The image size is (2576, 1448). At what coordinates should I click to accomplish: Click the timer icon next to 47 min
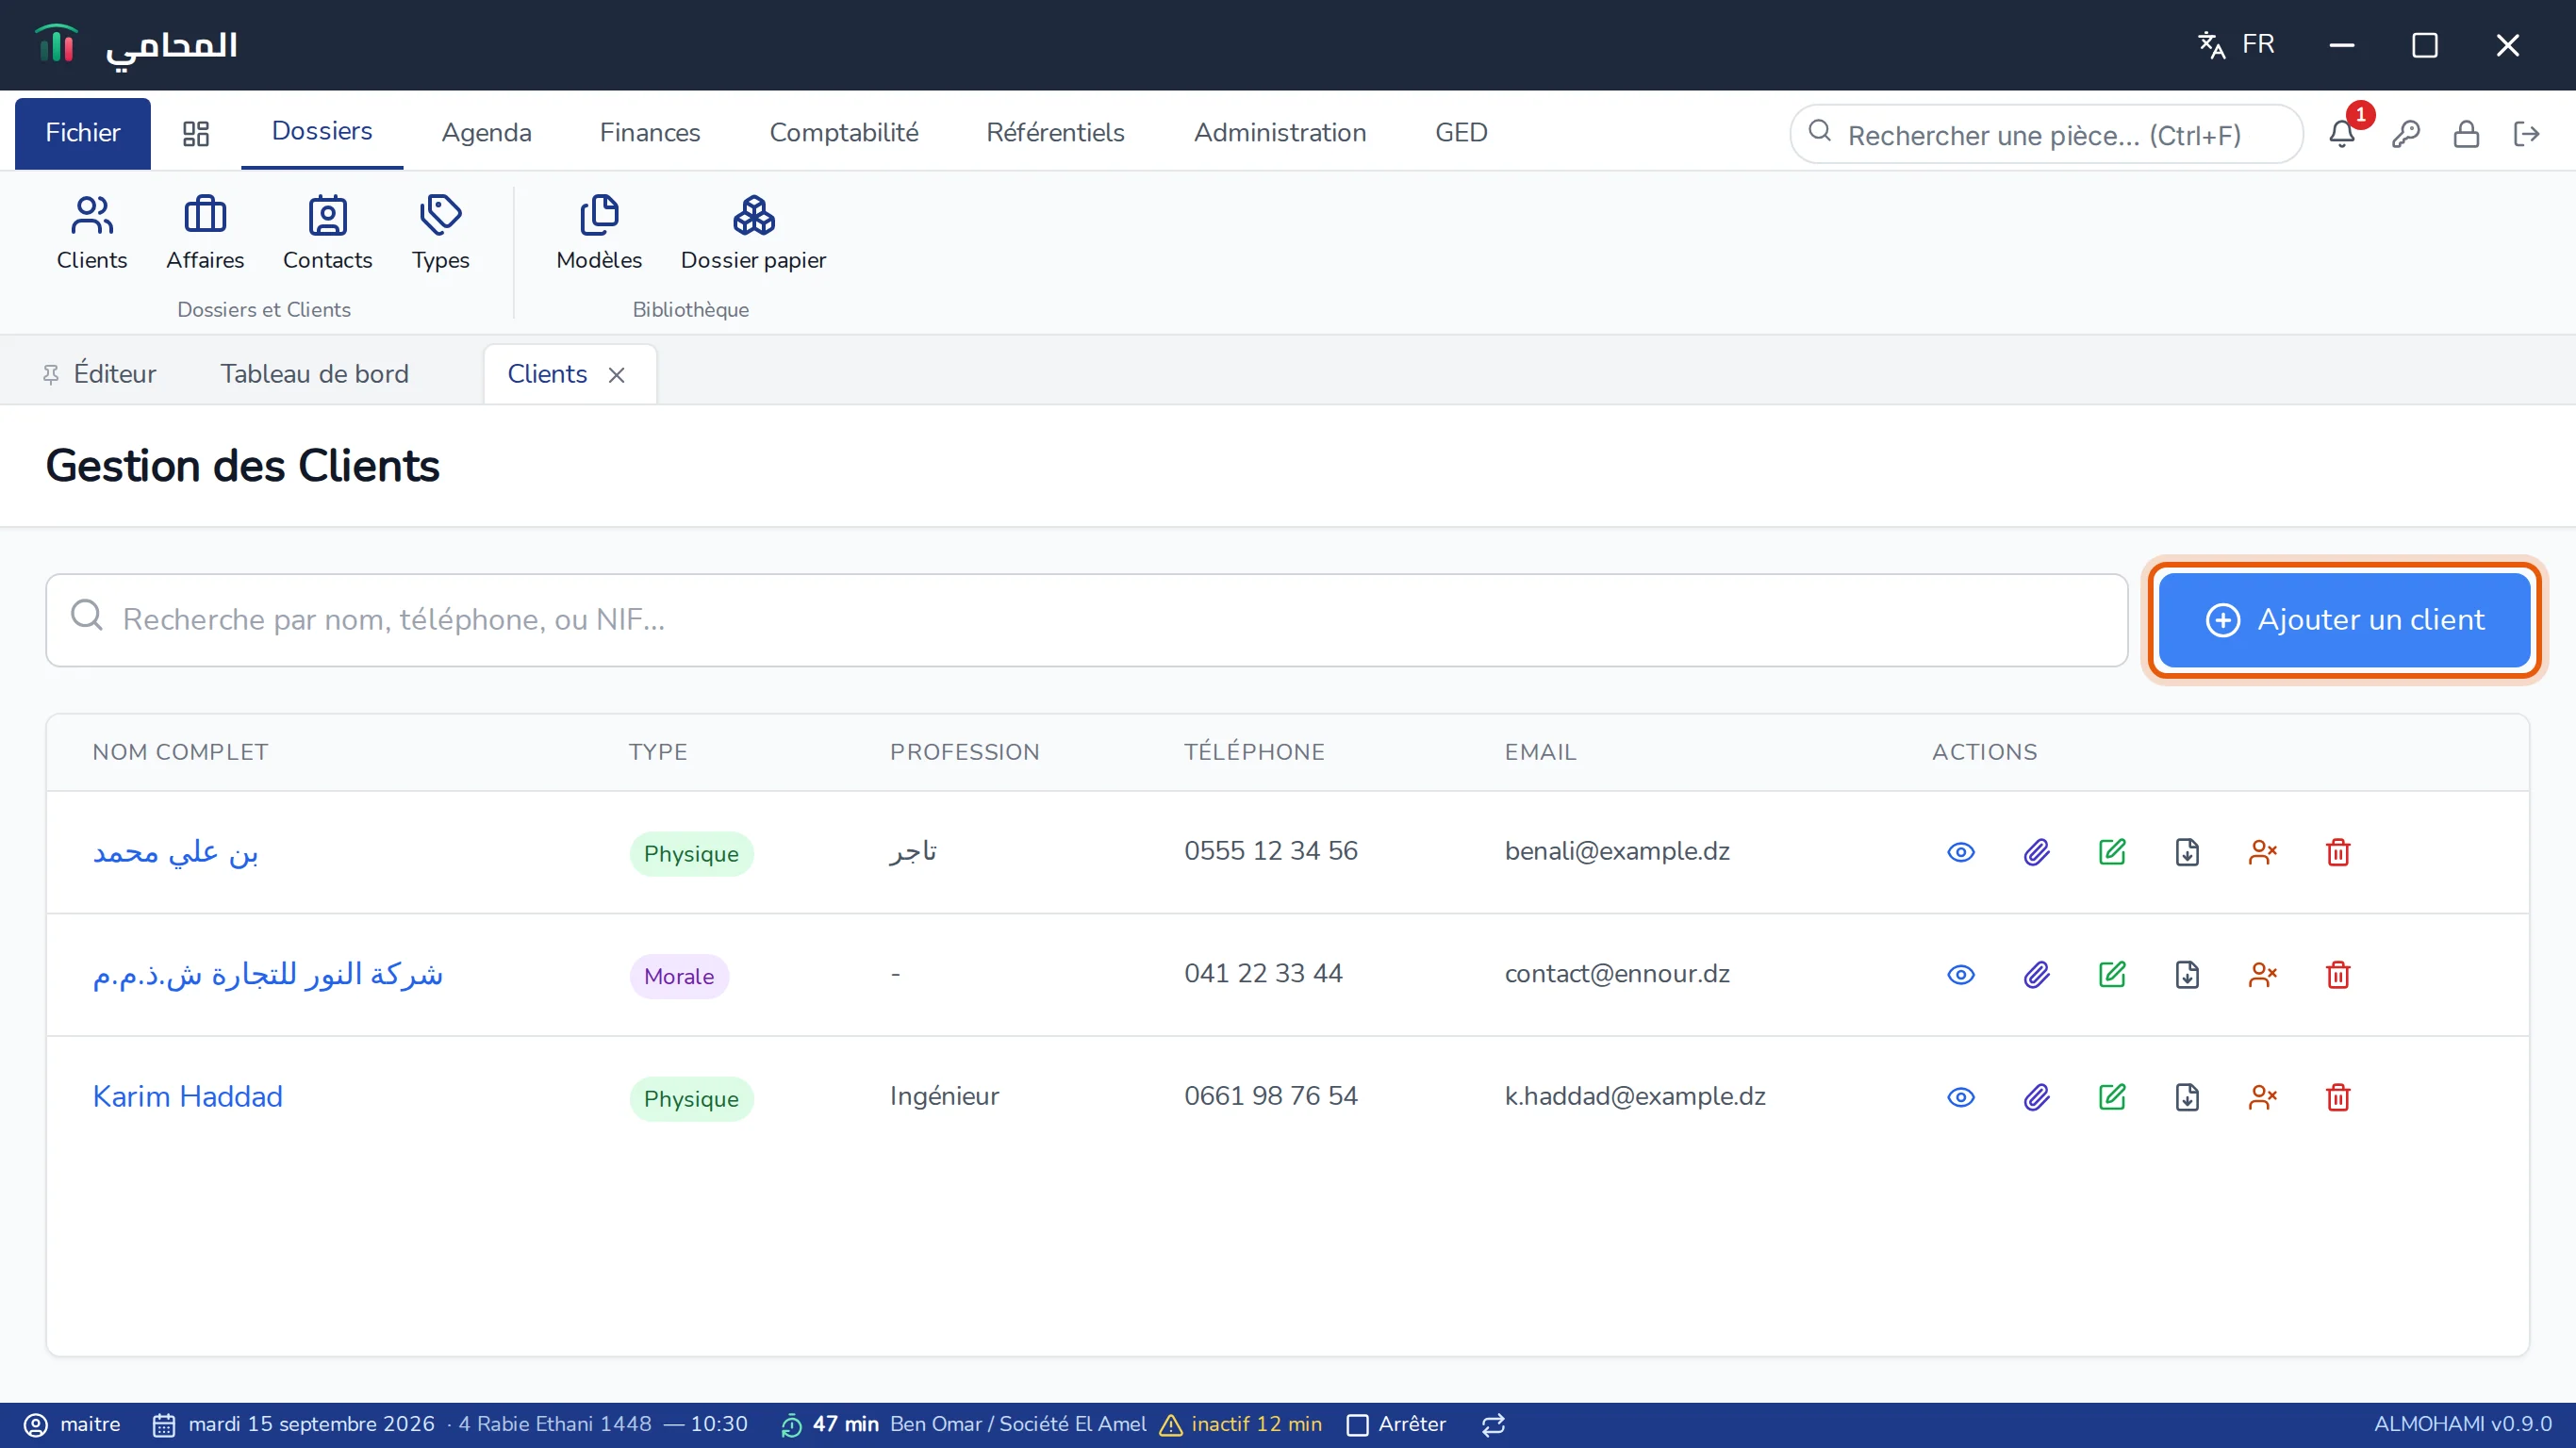[x=791, y=1425]
